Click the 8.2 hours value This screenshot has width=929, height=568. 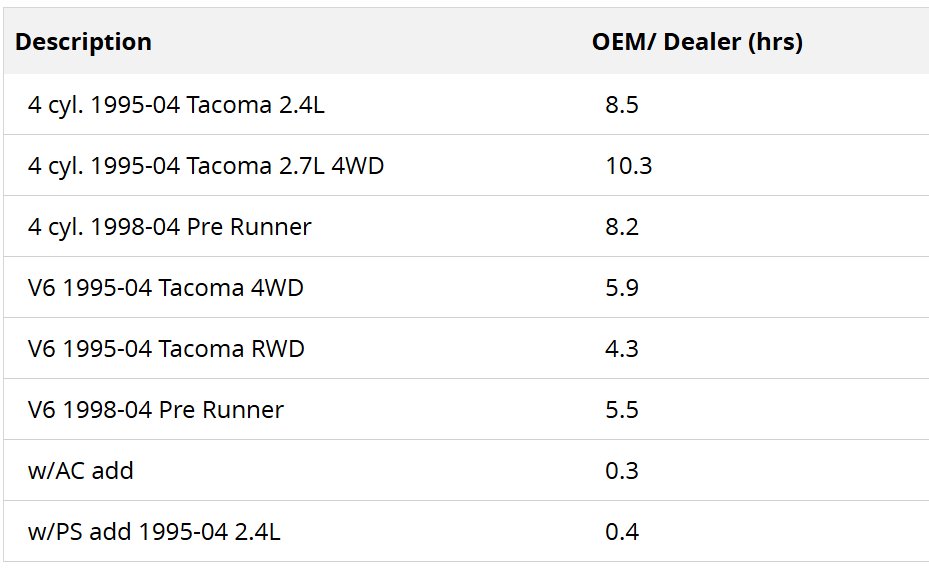(622, 227)
